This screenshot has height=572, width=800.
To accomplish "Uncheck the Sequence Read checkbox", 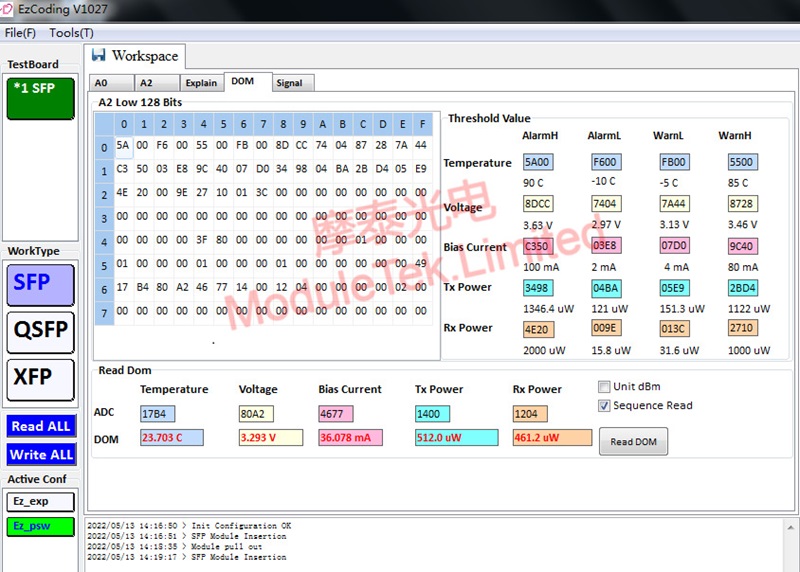I will point(604,406).
